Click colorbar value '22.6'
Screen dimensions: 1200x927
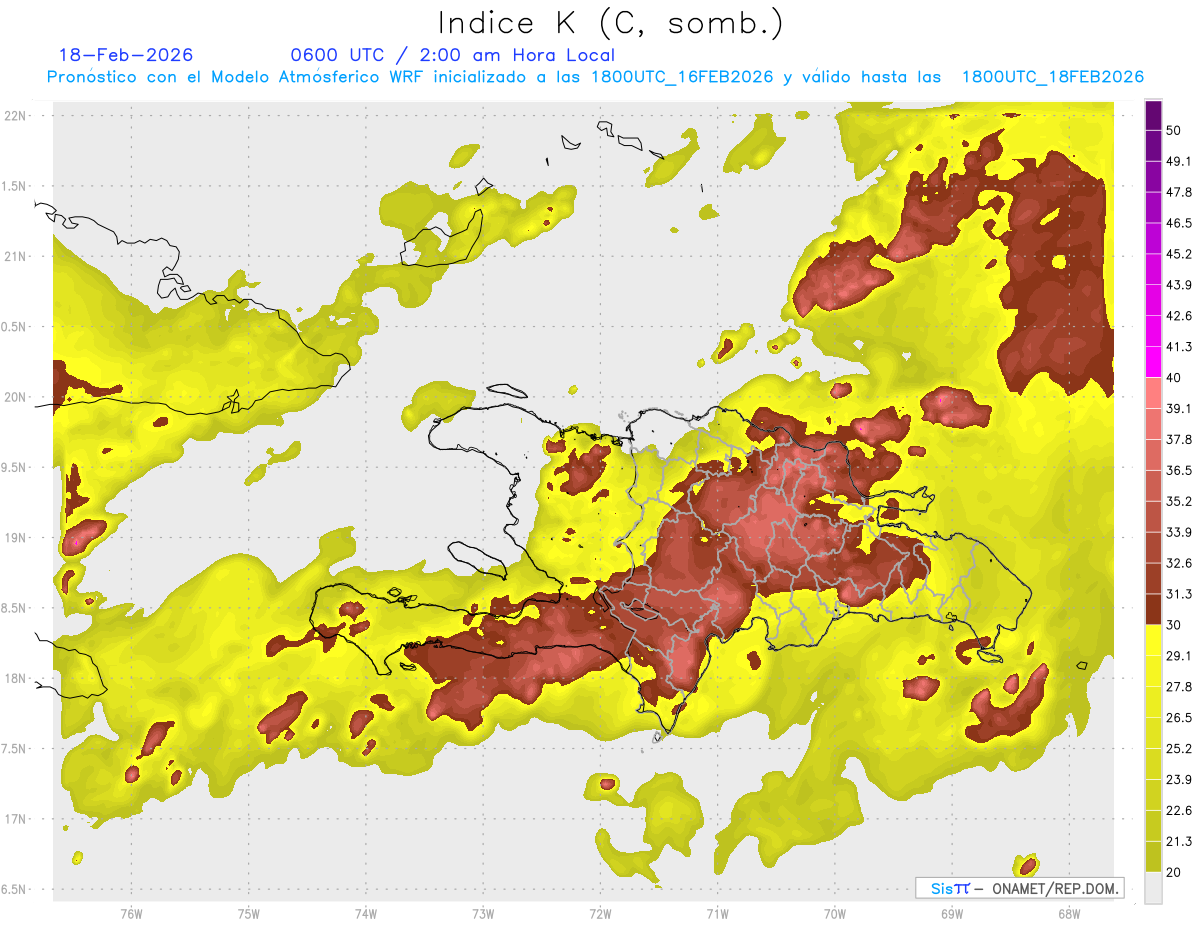1179,811
